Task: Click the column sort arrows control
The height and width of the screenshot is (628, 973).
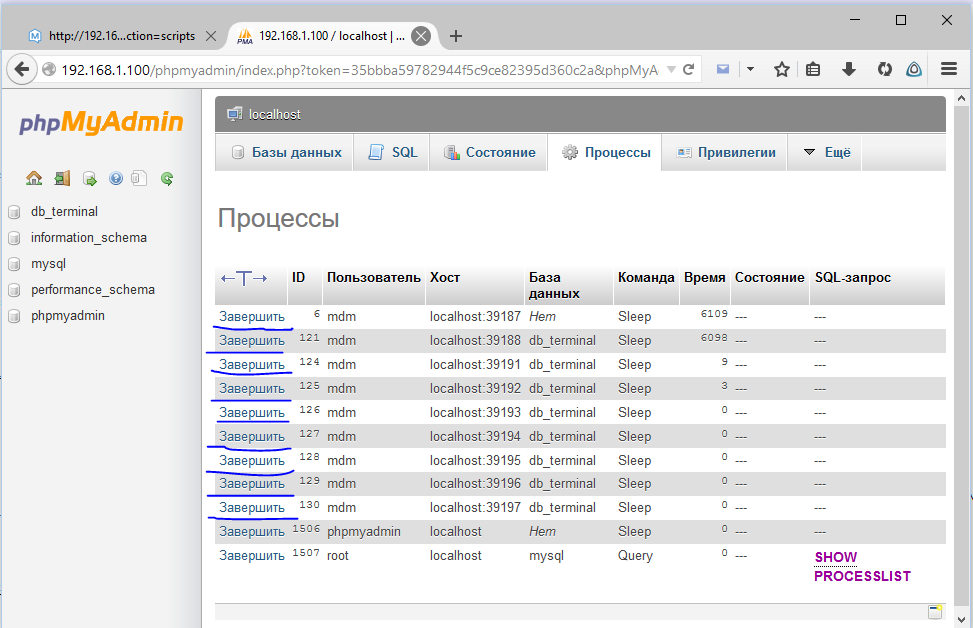Action: (244, 278)
